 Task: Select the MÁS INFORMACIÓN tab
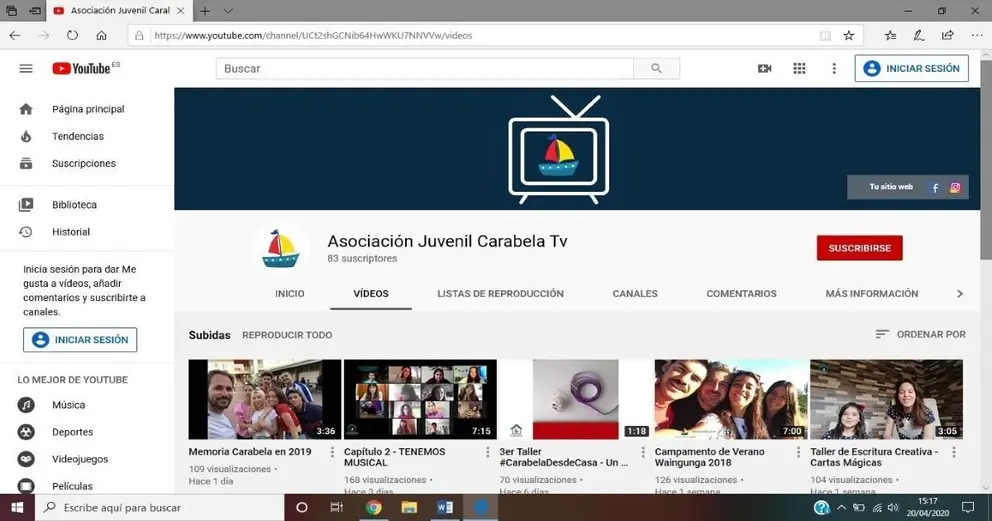871,294
